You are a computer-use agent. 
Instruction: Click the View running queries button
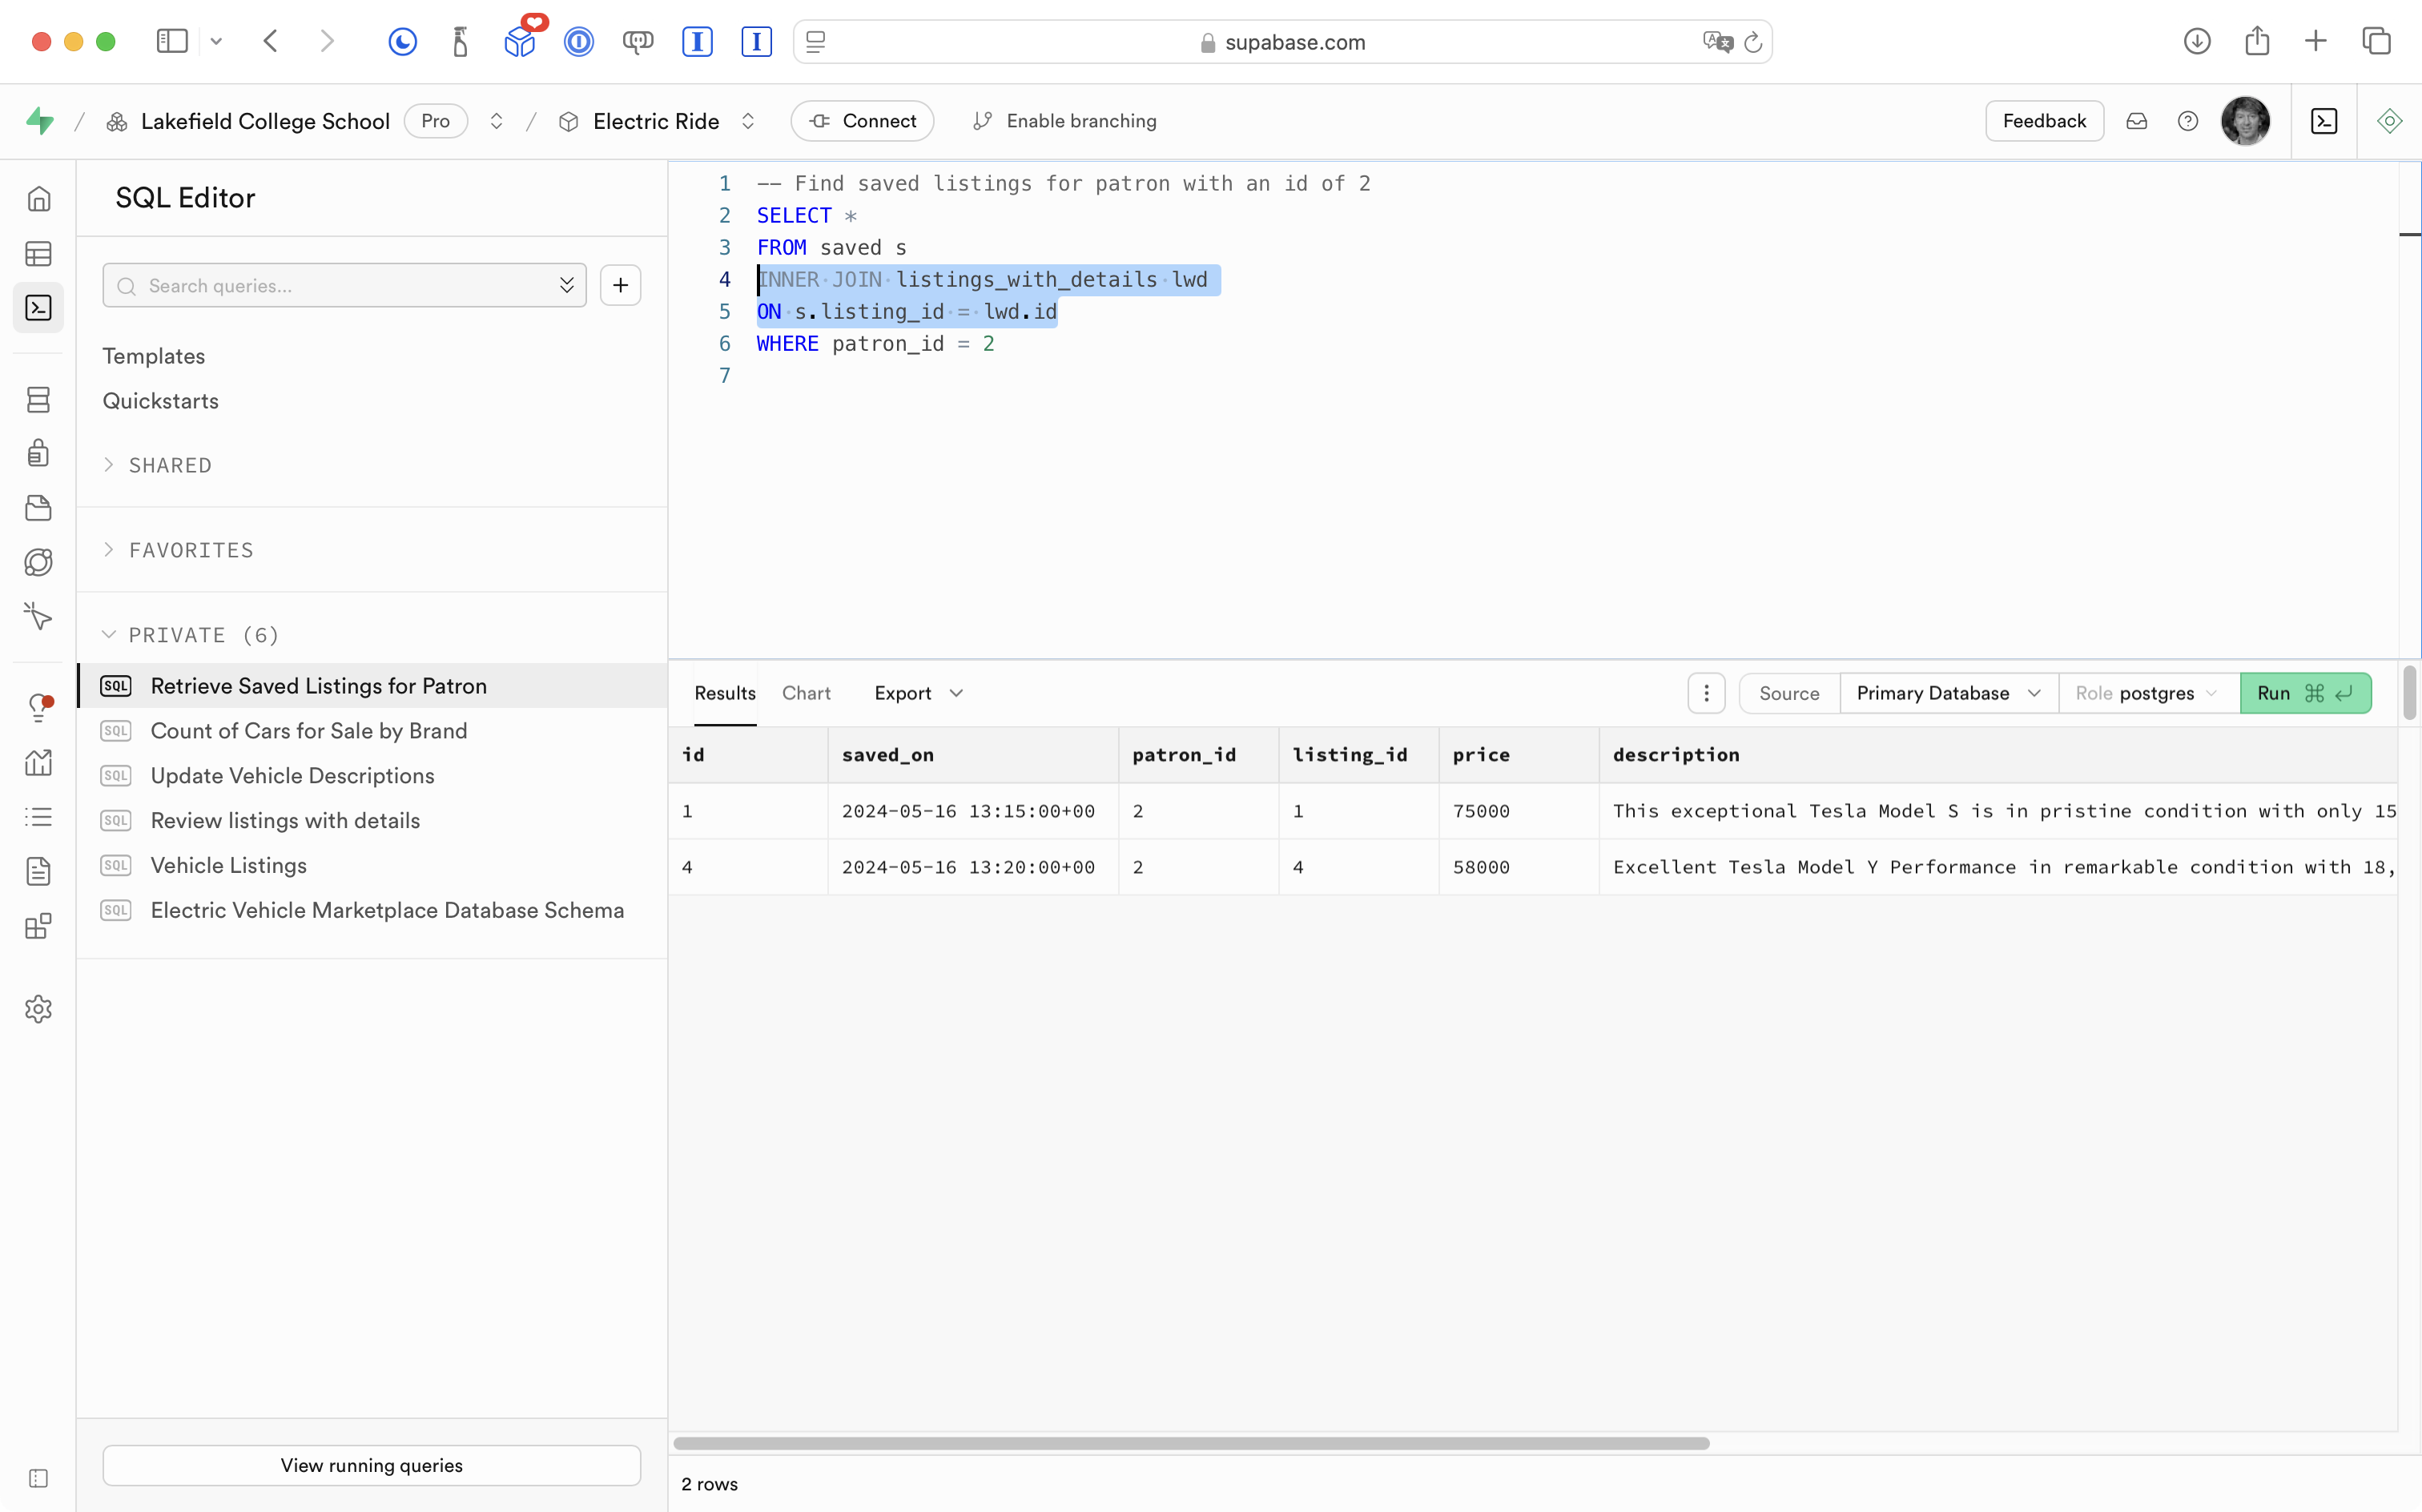(x=371, y=1465)
